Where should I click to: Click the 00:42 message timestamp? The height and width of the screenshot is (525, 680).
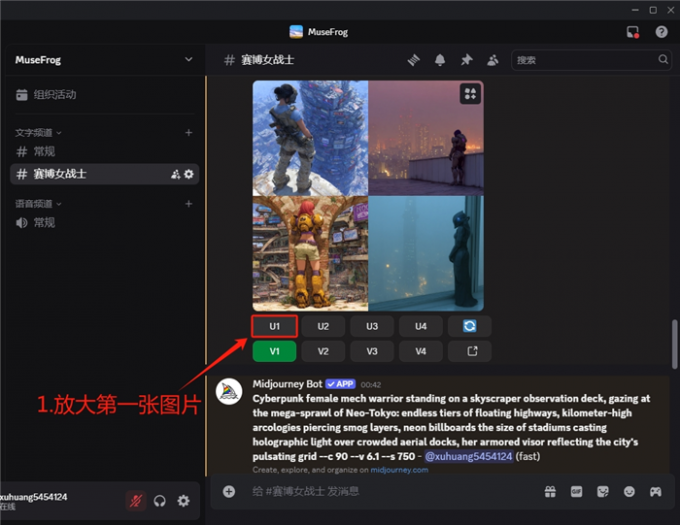371,385
